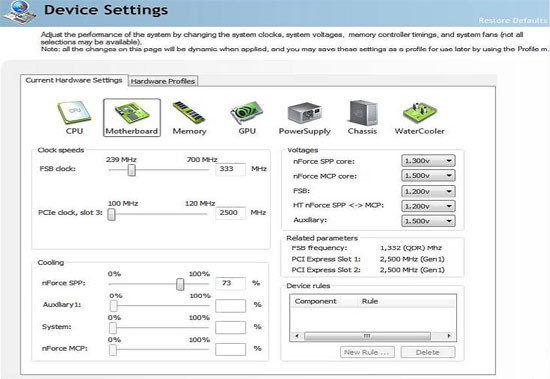The height and width of the screenshot is (379, 550).
Task: Click the '1,332 (QDR) Mhz' FSB frequency value
Action: point(411,248)
